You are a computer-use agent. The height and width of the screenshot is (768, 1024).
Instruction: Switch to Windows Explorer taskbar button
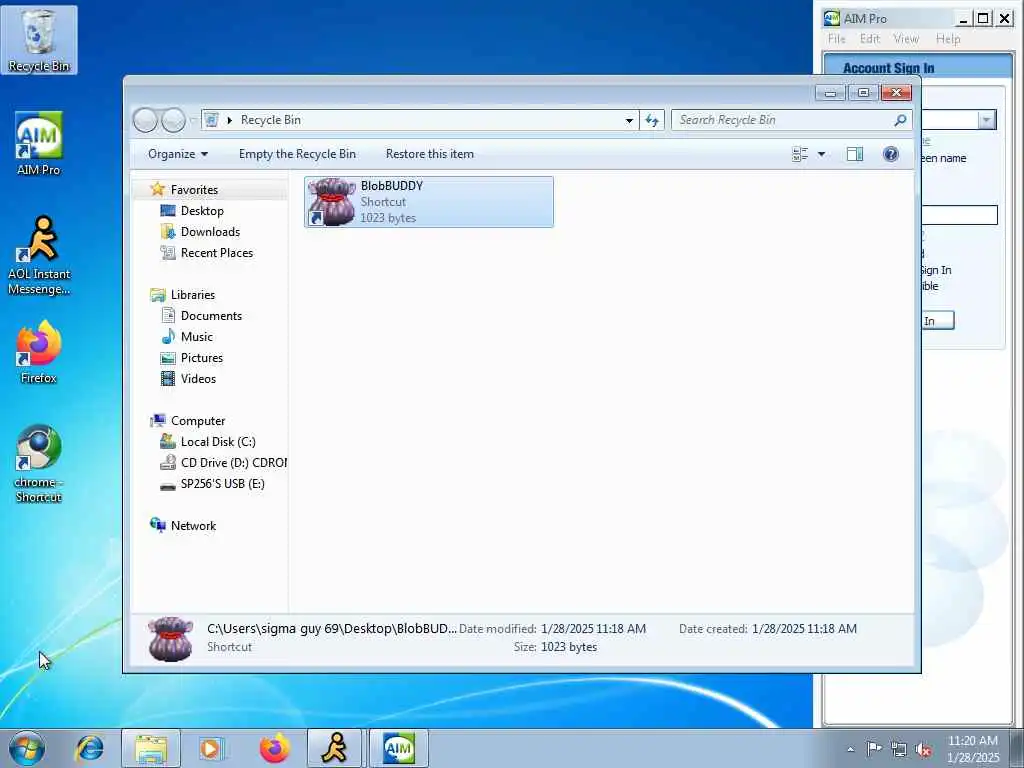coord(151,748)
